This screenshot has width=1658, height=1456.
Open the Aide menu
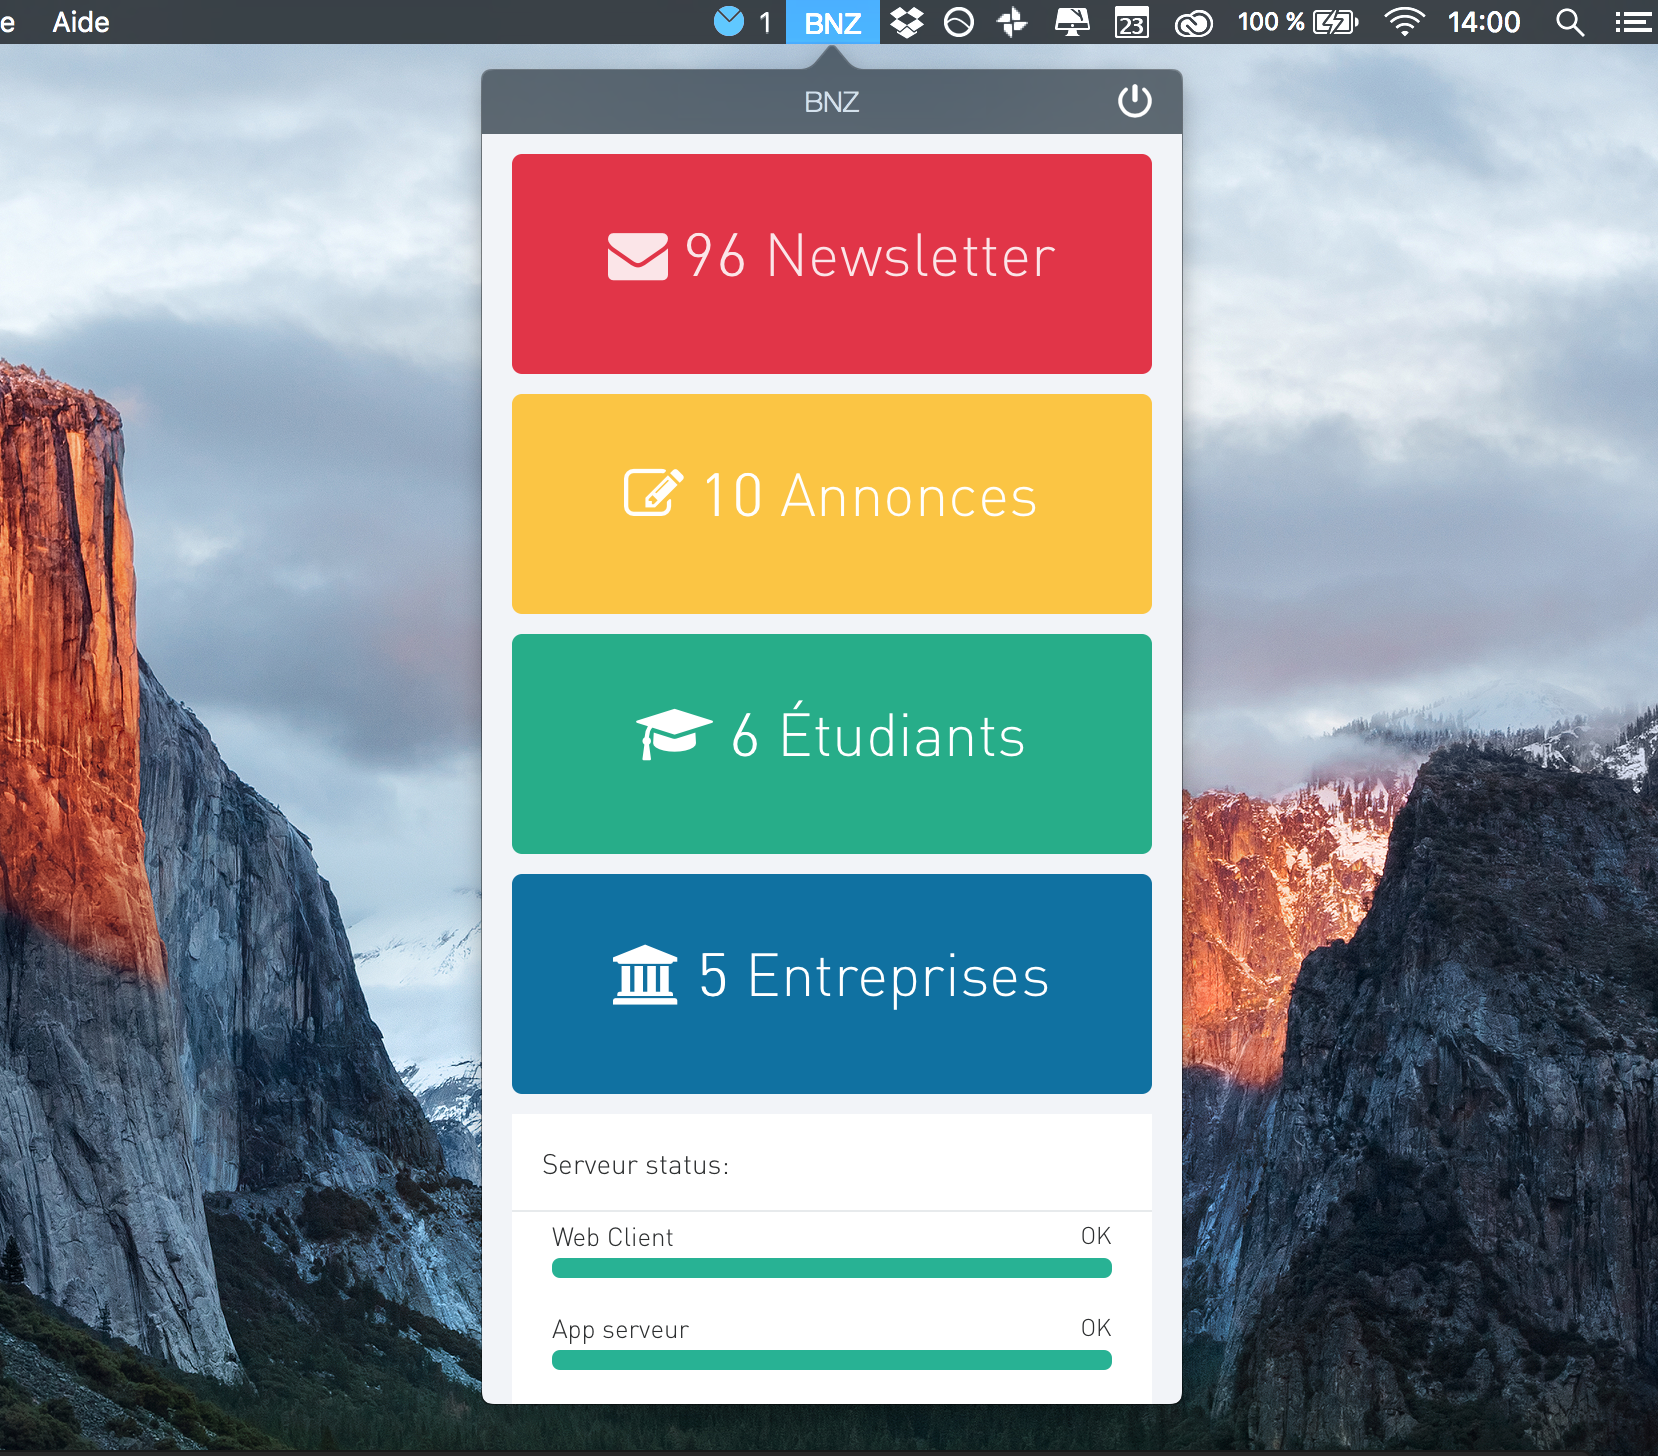pos(81,22)
